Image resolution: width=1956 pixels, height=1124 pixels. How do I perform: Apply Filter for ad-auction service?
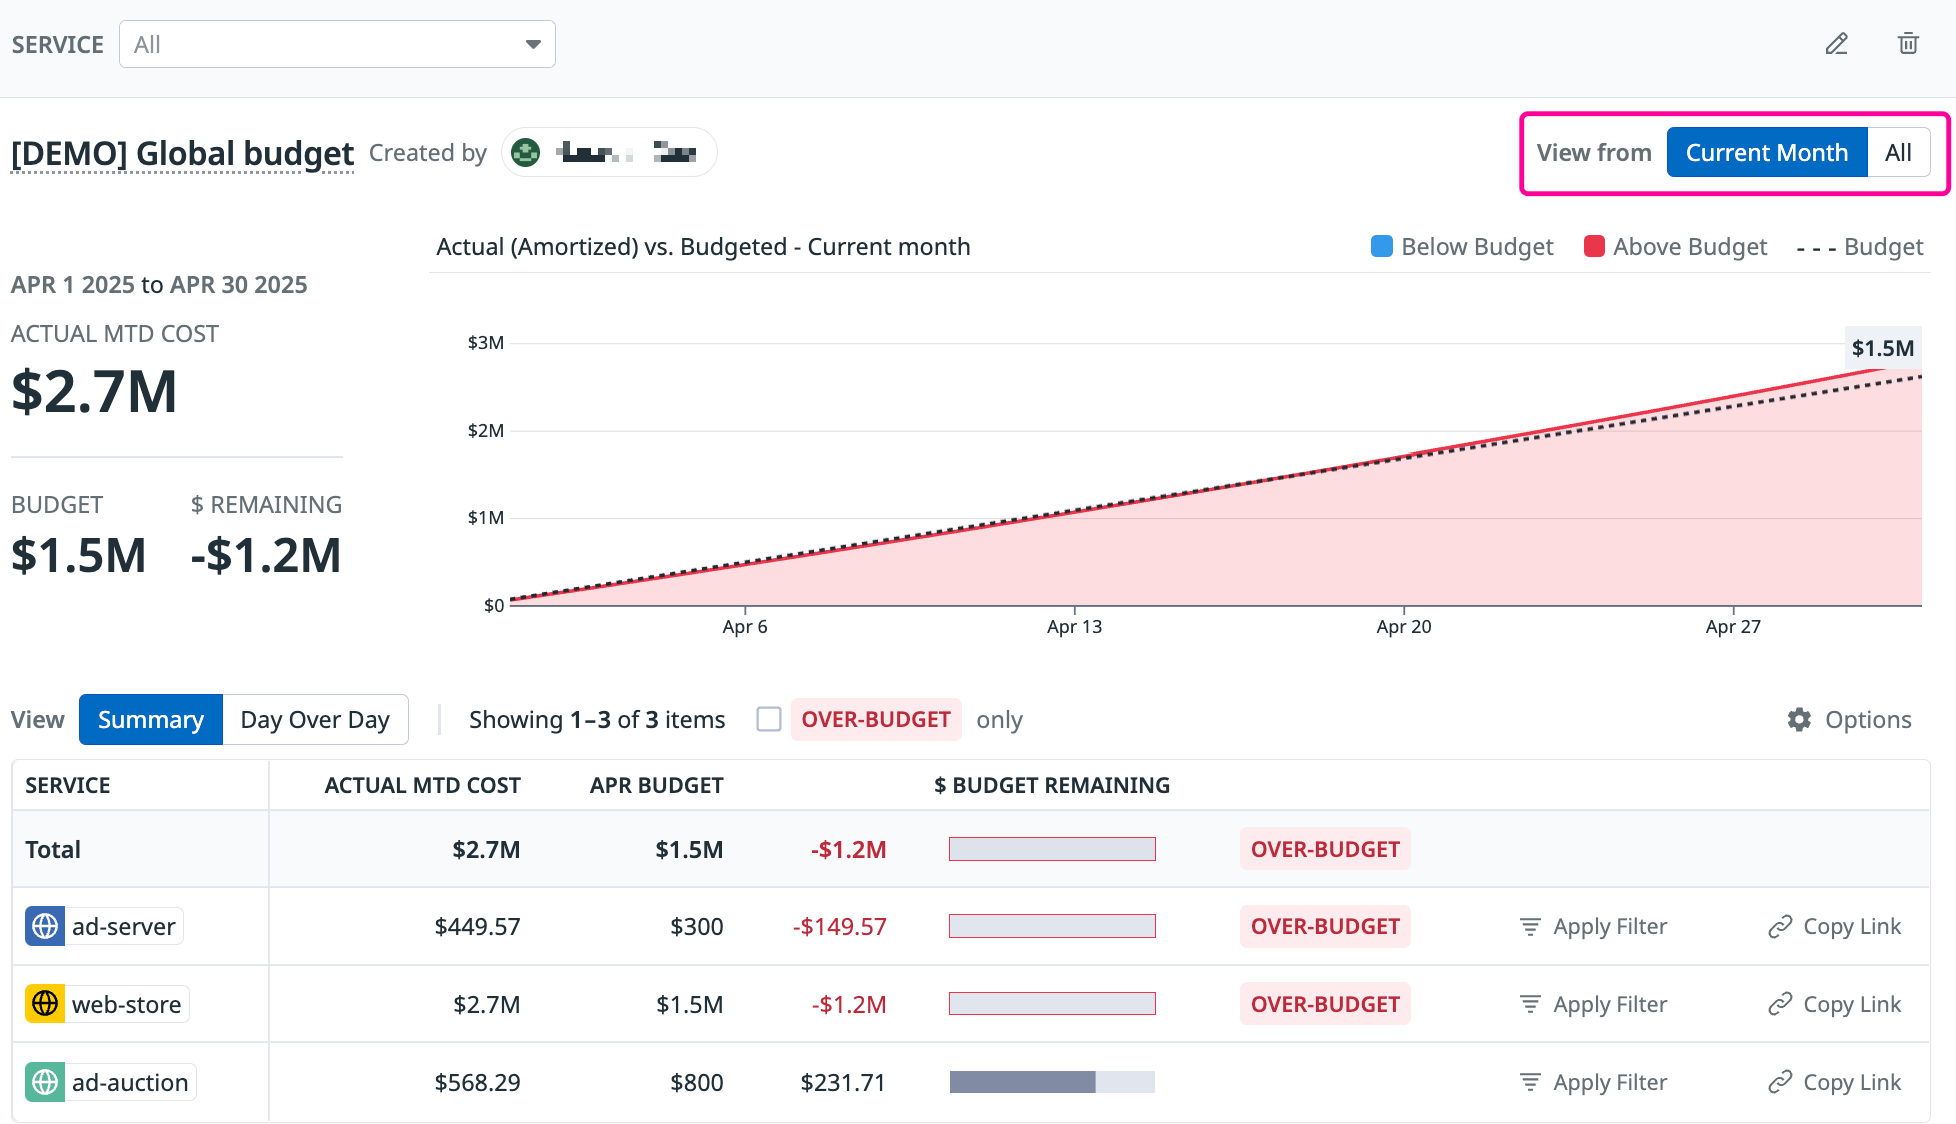pos(1593,1082)
